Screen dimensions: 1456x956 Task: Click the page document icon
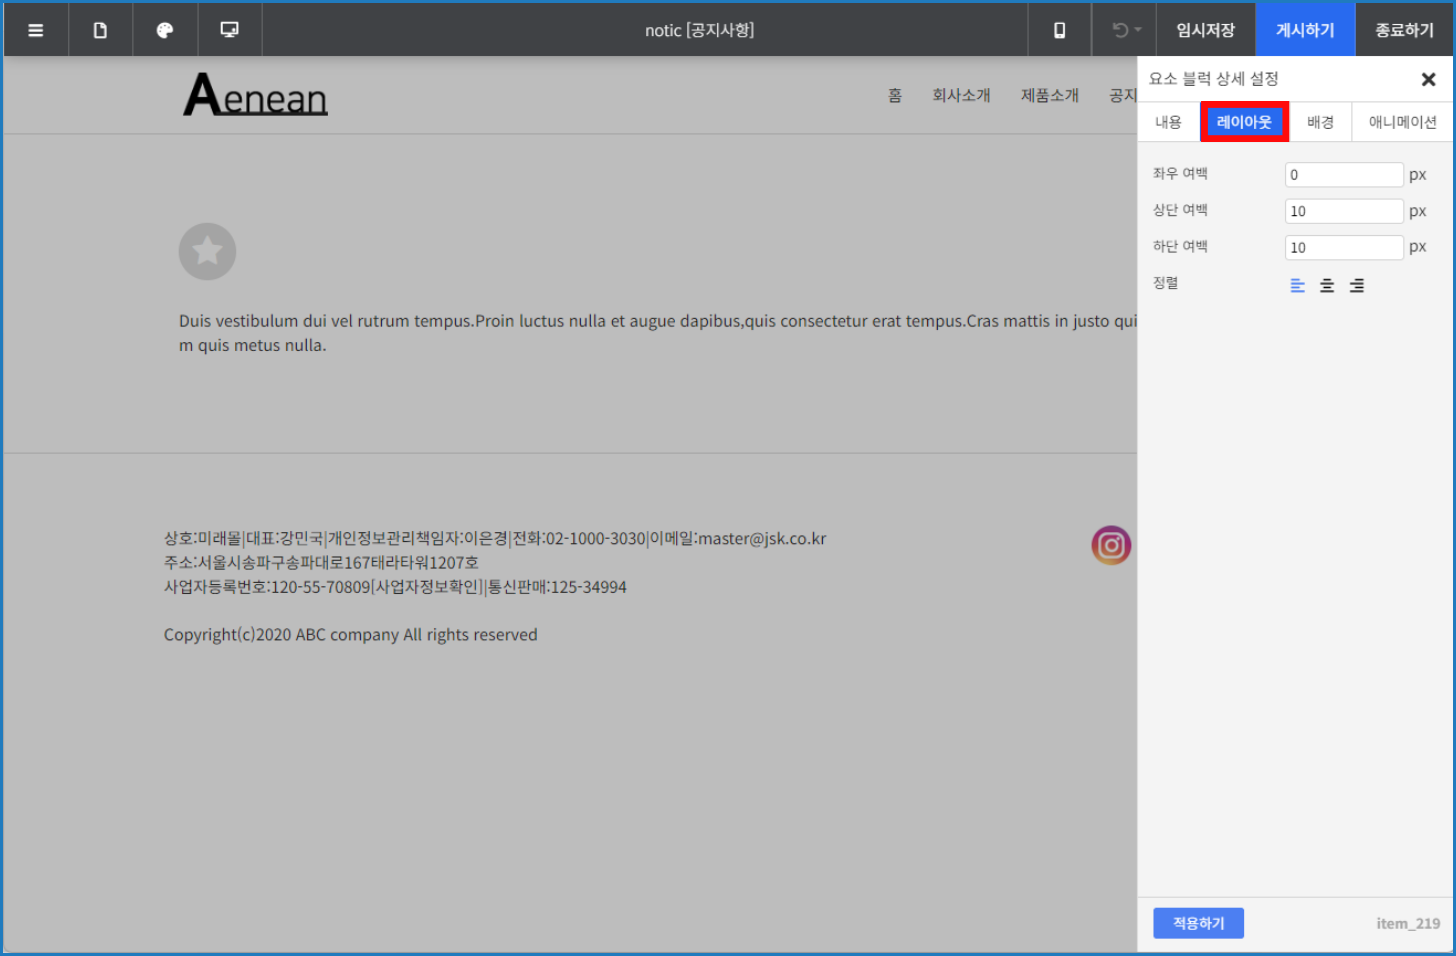pos(100,30)
